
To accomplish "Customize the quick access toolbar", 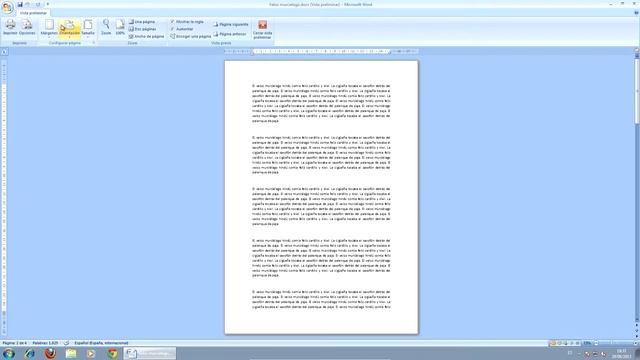I will pos(48,4).
